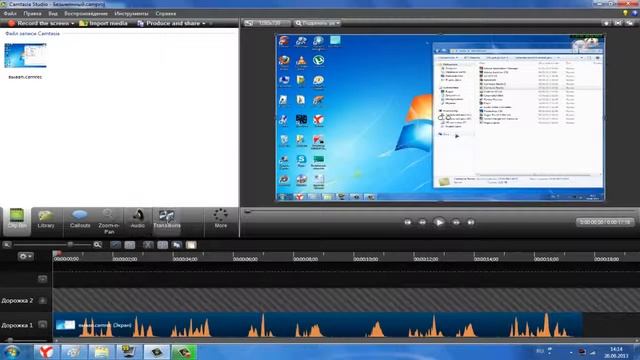Viewport: 640px width, 360px height.
Task: Click the redo button on timeline toolbar
Action: pos(130,245)
